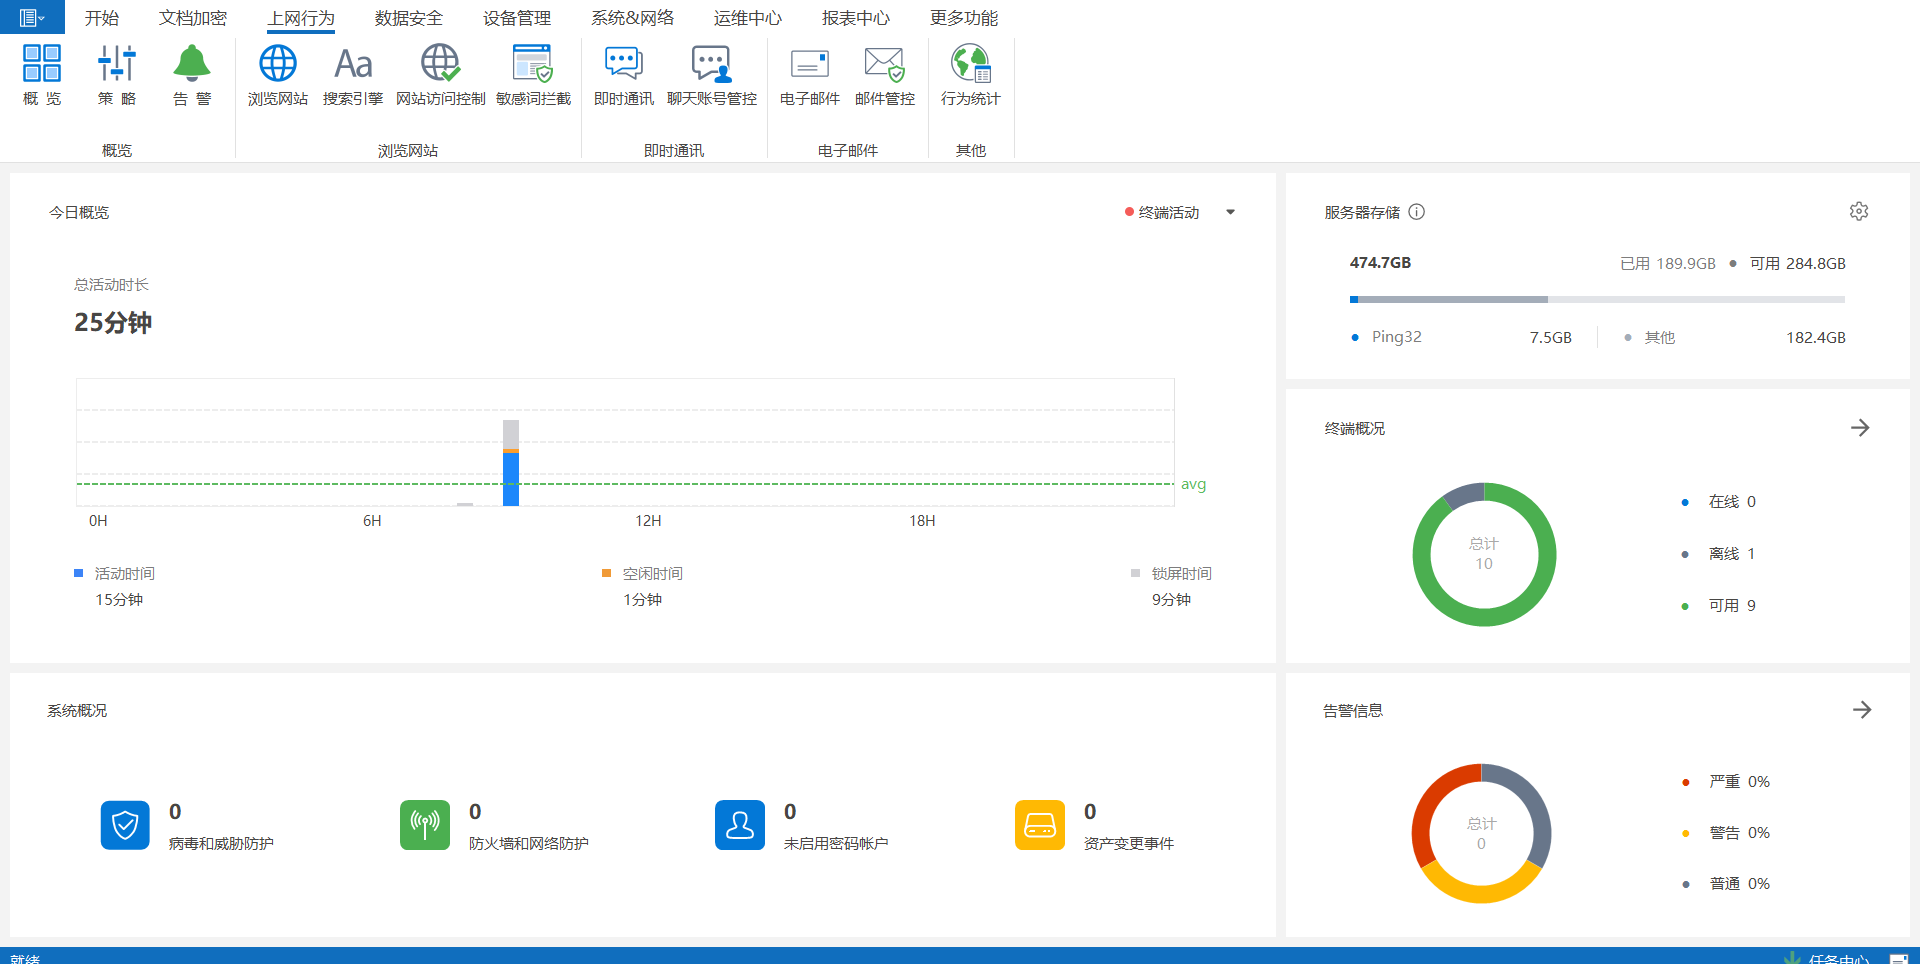1920x964 pixels.
Task: Switch to the 数据安全 tab
Action: 408,18
